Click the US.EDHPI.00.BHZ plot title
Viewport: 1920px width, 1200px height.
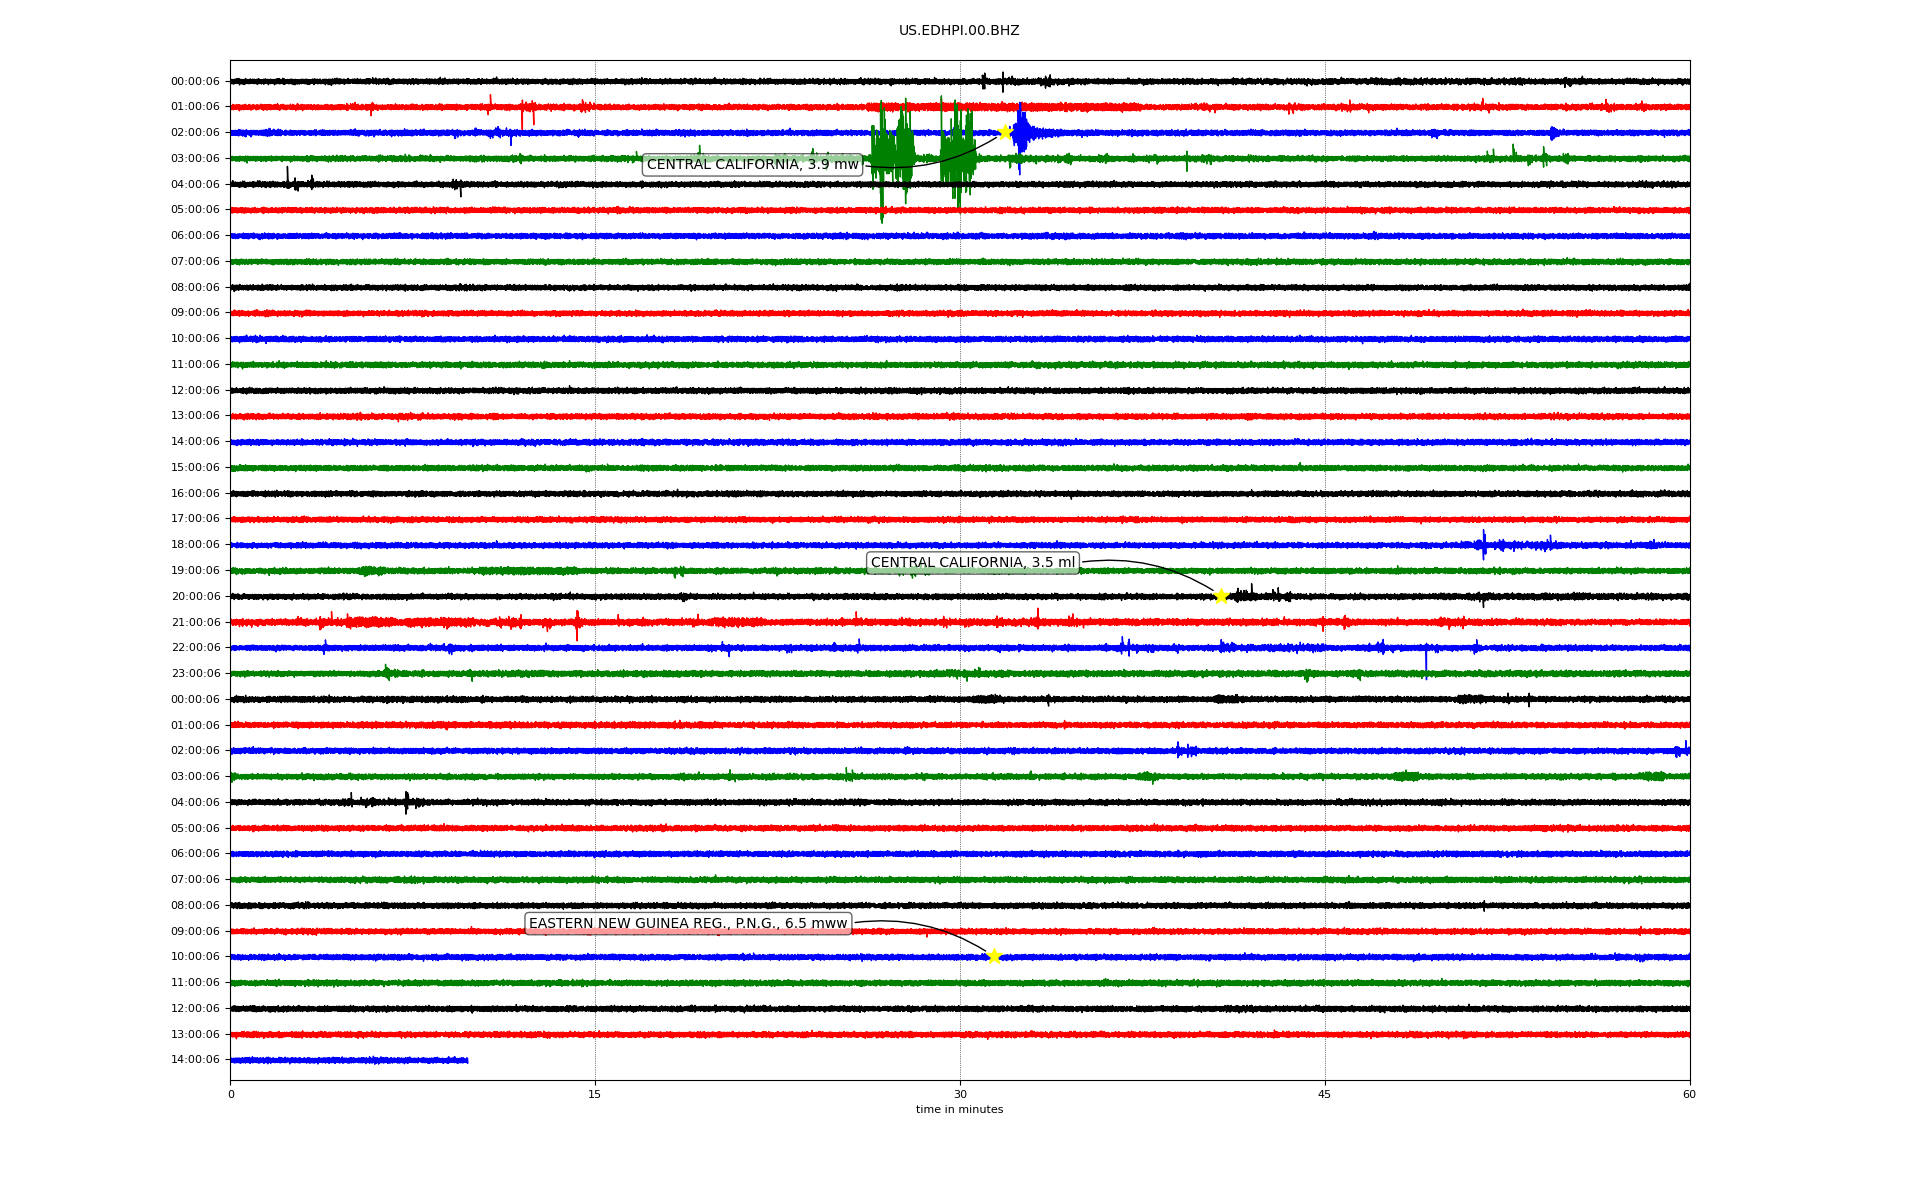[x=959, y=31]
